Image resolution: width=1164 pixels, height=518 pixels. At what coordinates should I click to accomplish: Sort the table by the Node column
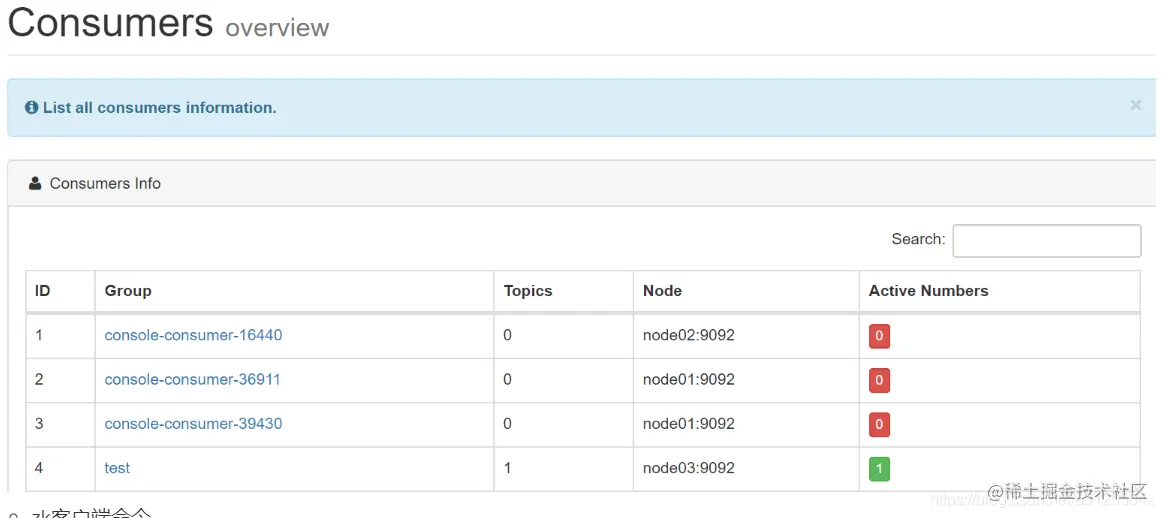click(662, 291)
